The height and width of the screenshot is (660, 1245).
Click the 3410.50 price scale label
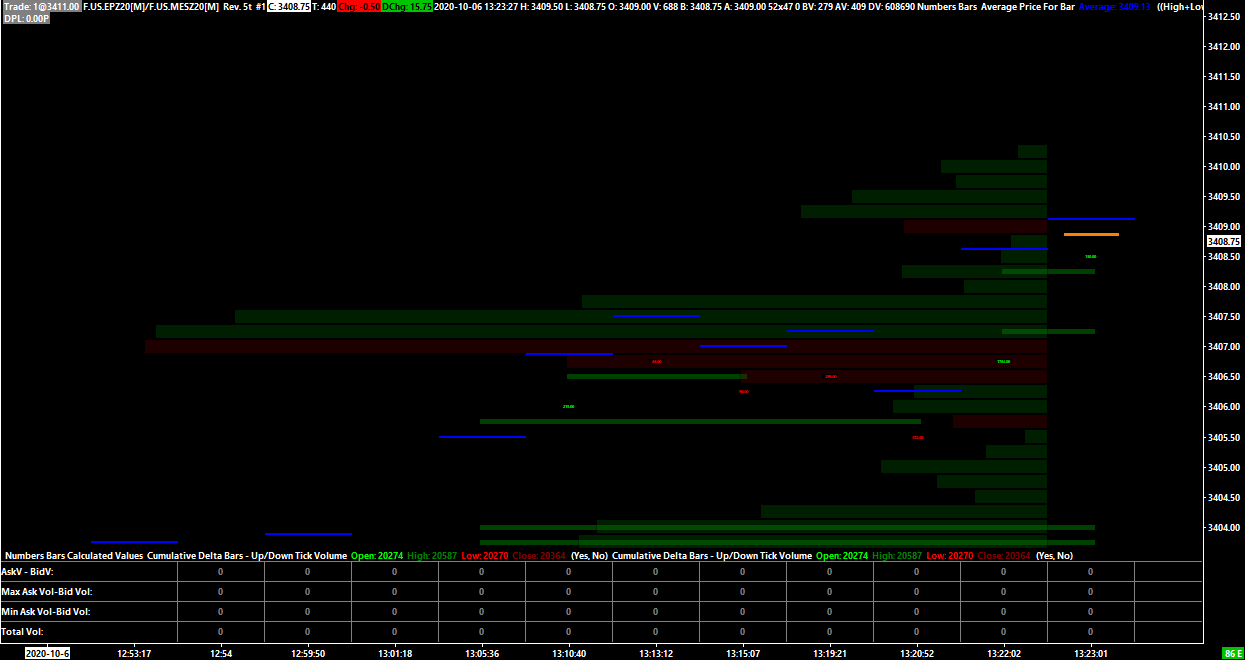tap(1225, 136)
